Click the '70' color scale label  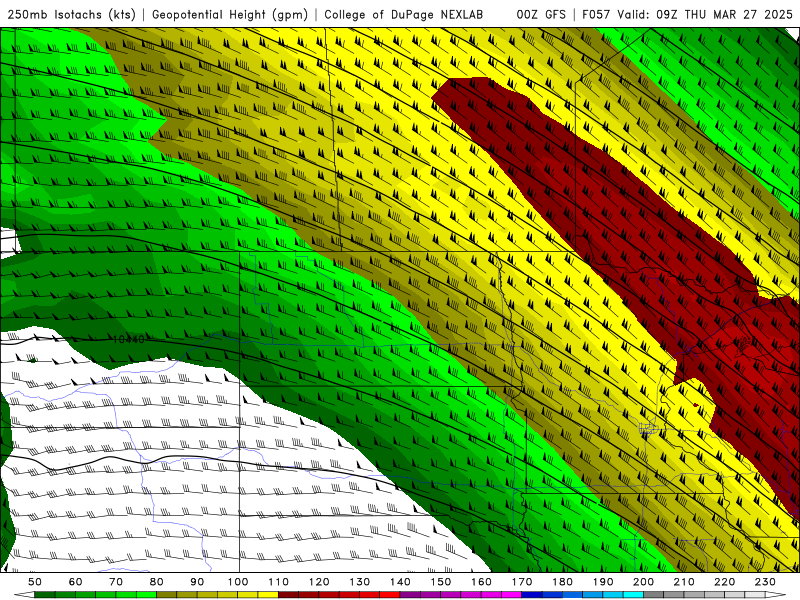[116, 582]
